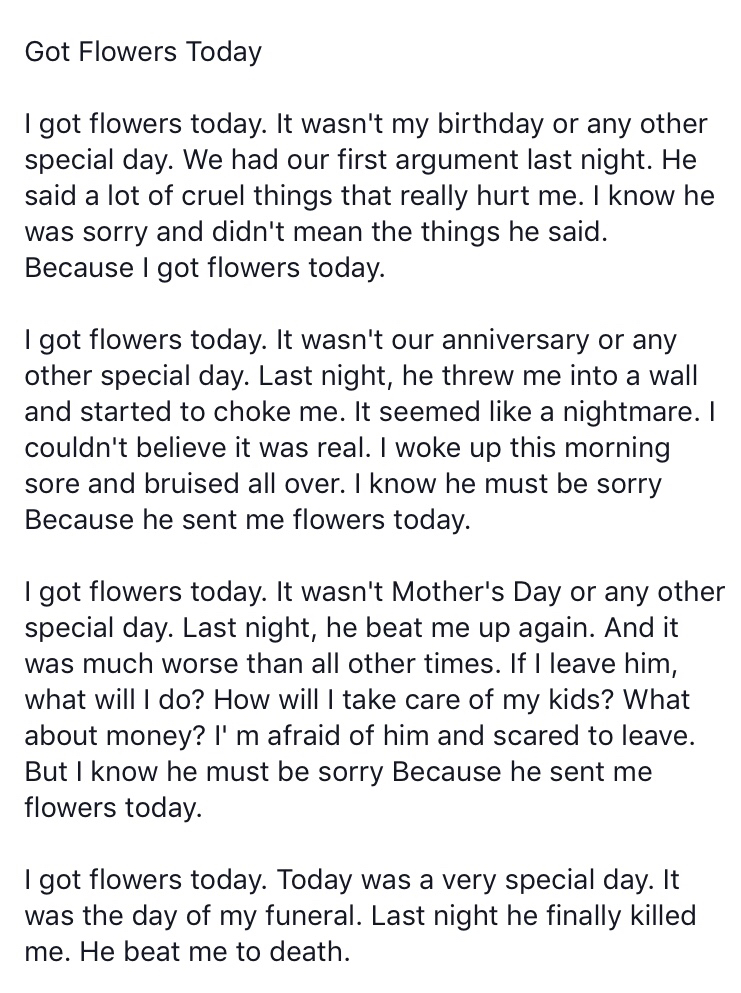This screenshot has width=741, height=993.
Task: Click the word 'funeral' in last paragraph
Action: [311, 916]
